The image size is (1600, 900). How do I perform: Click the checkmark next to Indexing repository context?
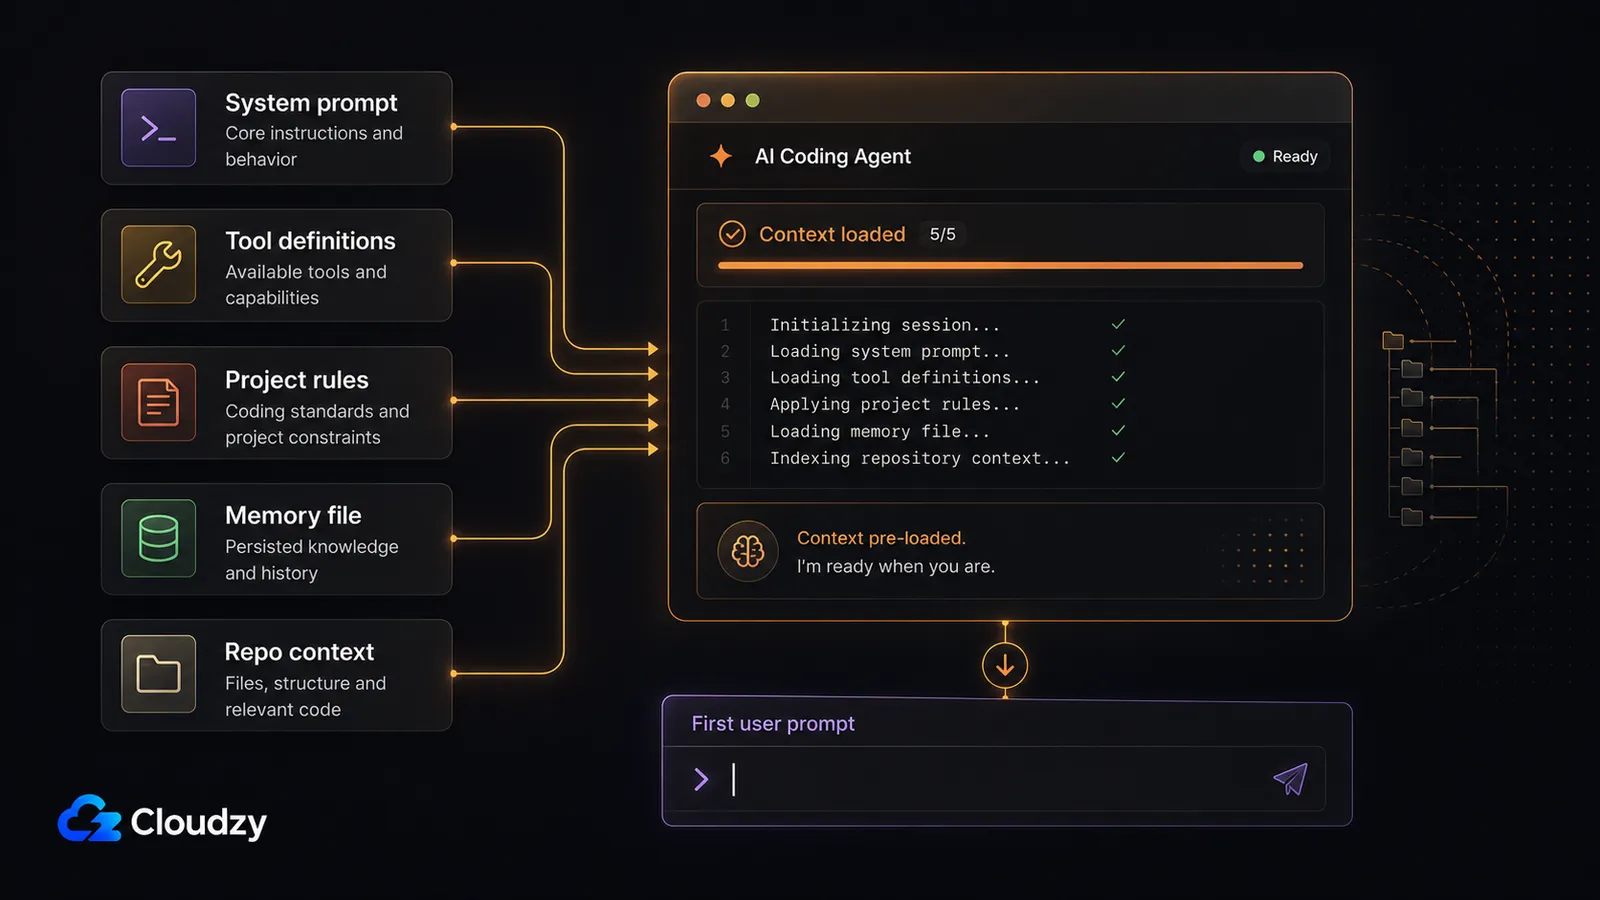1118,457
